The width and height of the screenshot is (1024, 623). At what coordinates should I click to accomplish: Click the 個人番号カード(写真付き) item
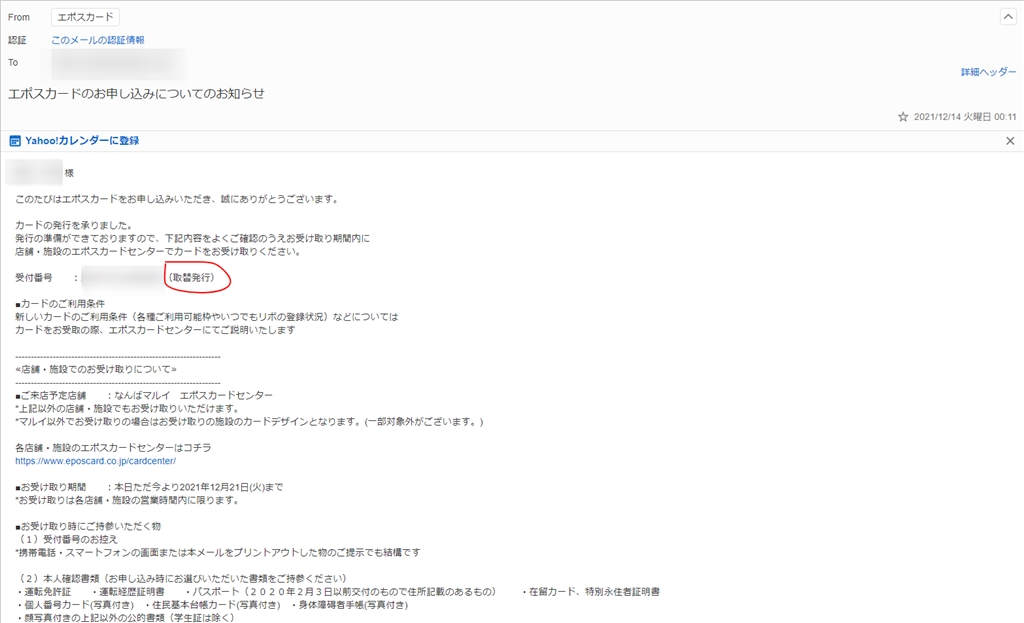pos(79,605)
